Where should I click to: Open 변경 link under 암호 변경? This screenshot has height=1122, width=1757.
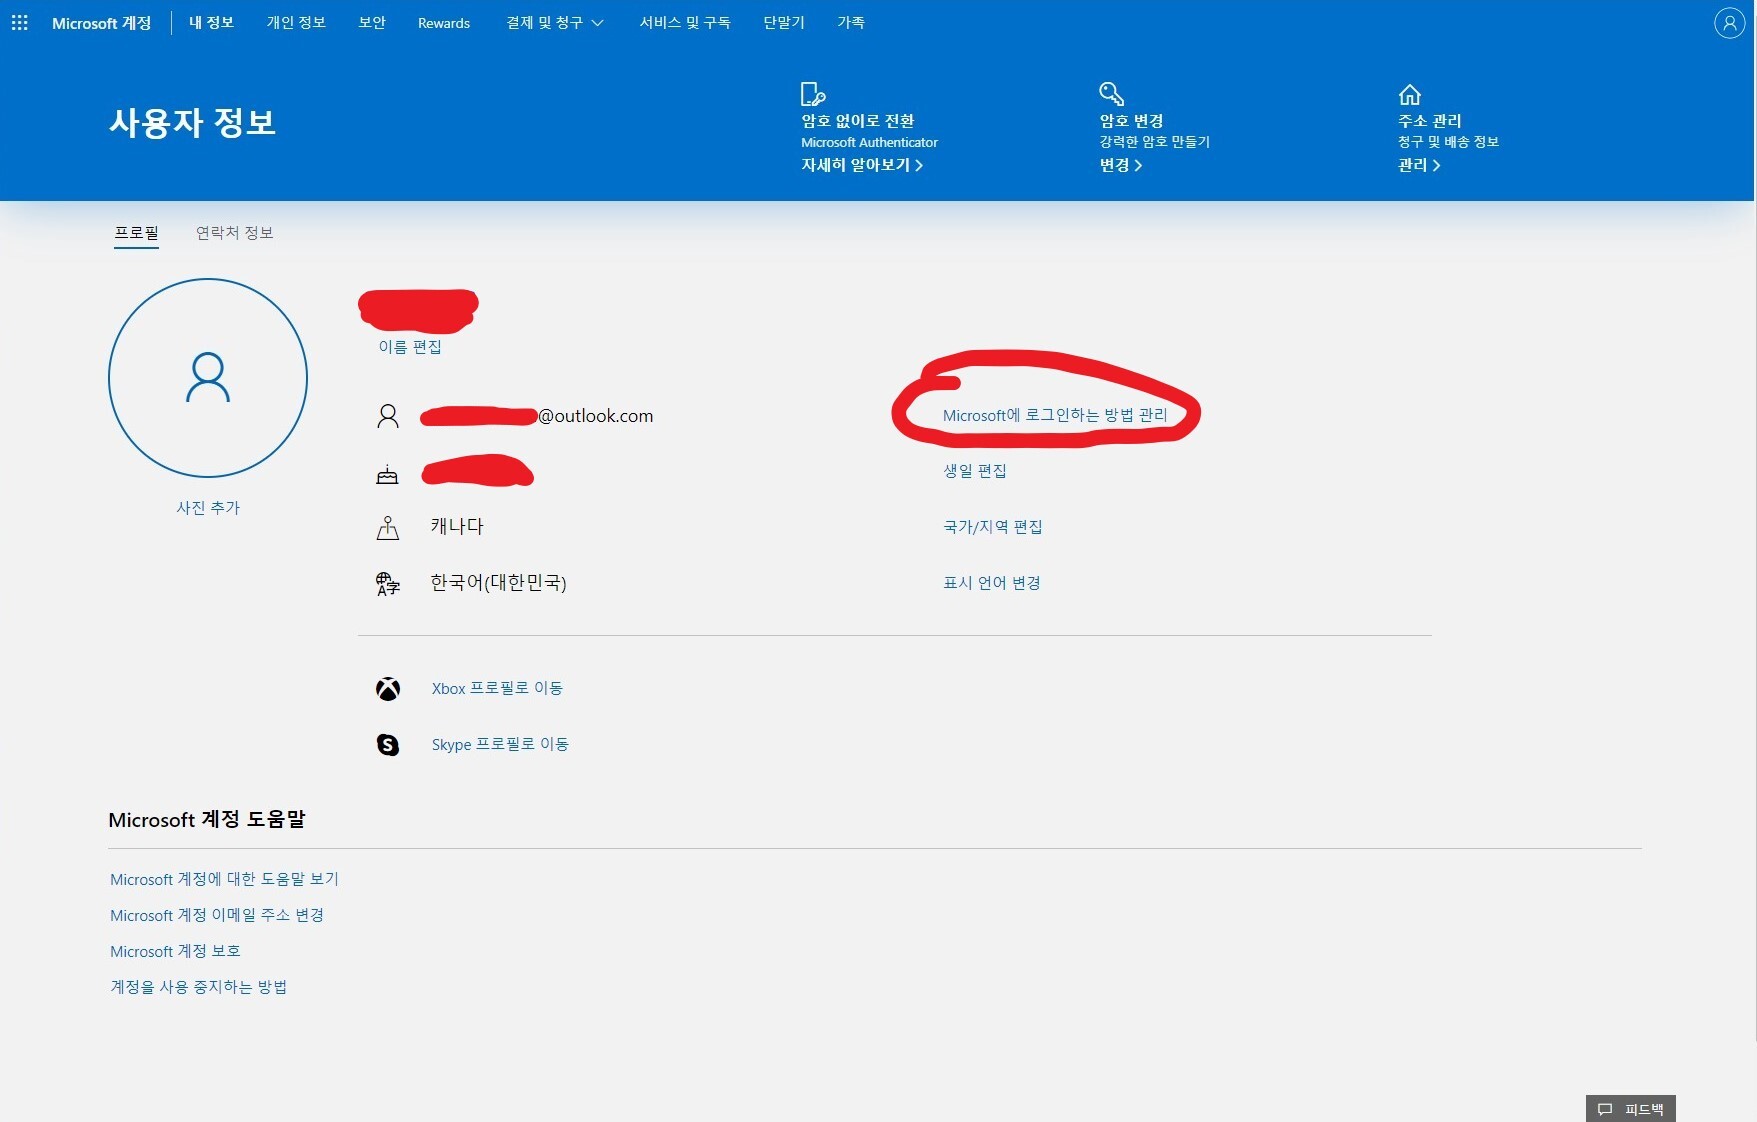tap(1121, 165)
